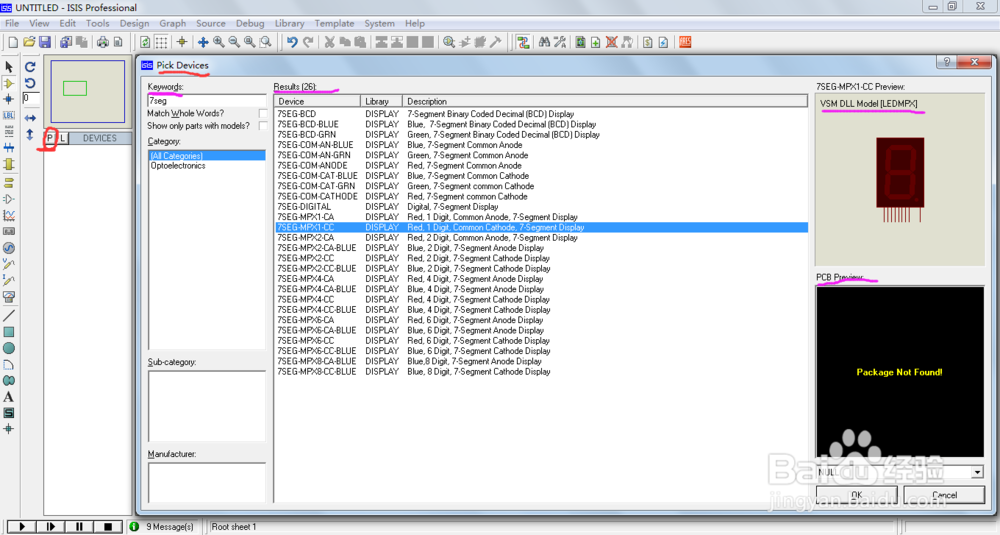Select device 7SEG-MPX1-CA row
This screenshot has width=1000, height=535.
coord(541,217)
